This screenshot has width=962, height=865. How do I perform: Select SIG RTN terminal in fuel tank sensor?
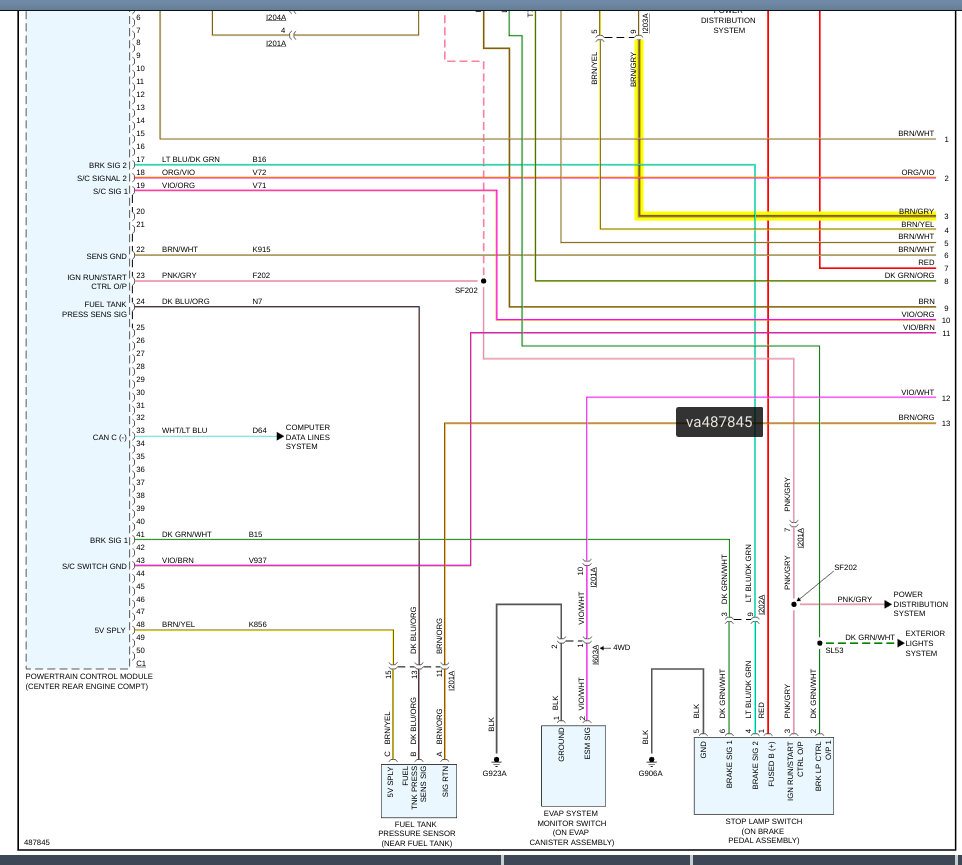(x=445, y=782)
